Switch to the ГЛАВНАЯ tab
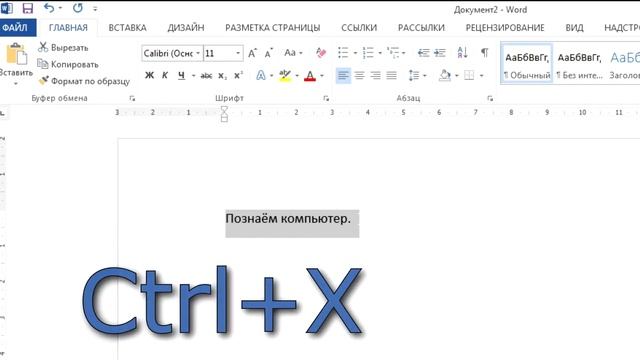The width and height of the screenshot is (640, 360). click(x=68, y=28)
